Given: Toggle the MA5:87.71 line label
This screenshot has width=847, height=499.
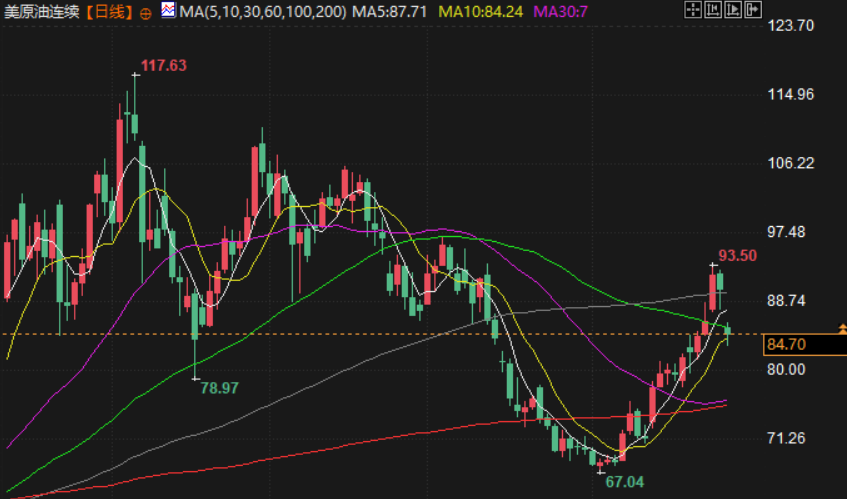Looking at the screenshot, I should pyautogui.click(x=389, y=11).
